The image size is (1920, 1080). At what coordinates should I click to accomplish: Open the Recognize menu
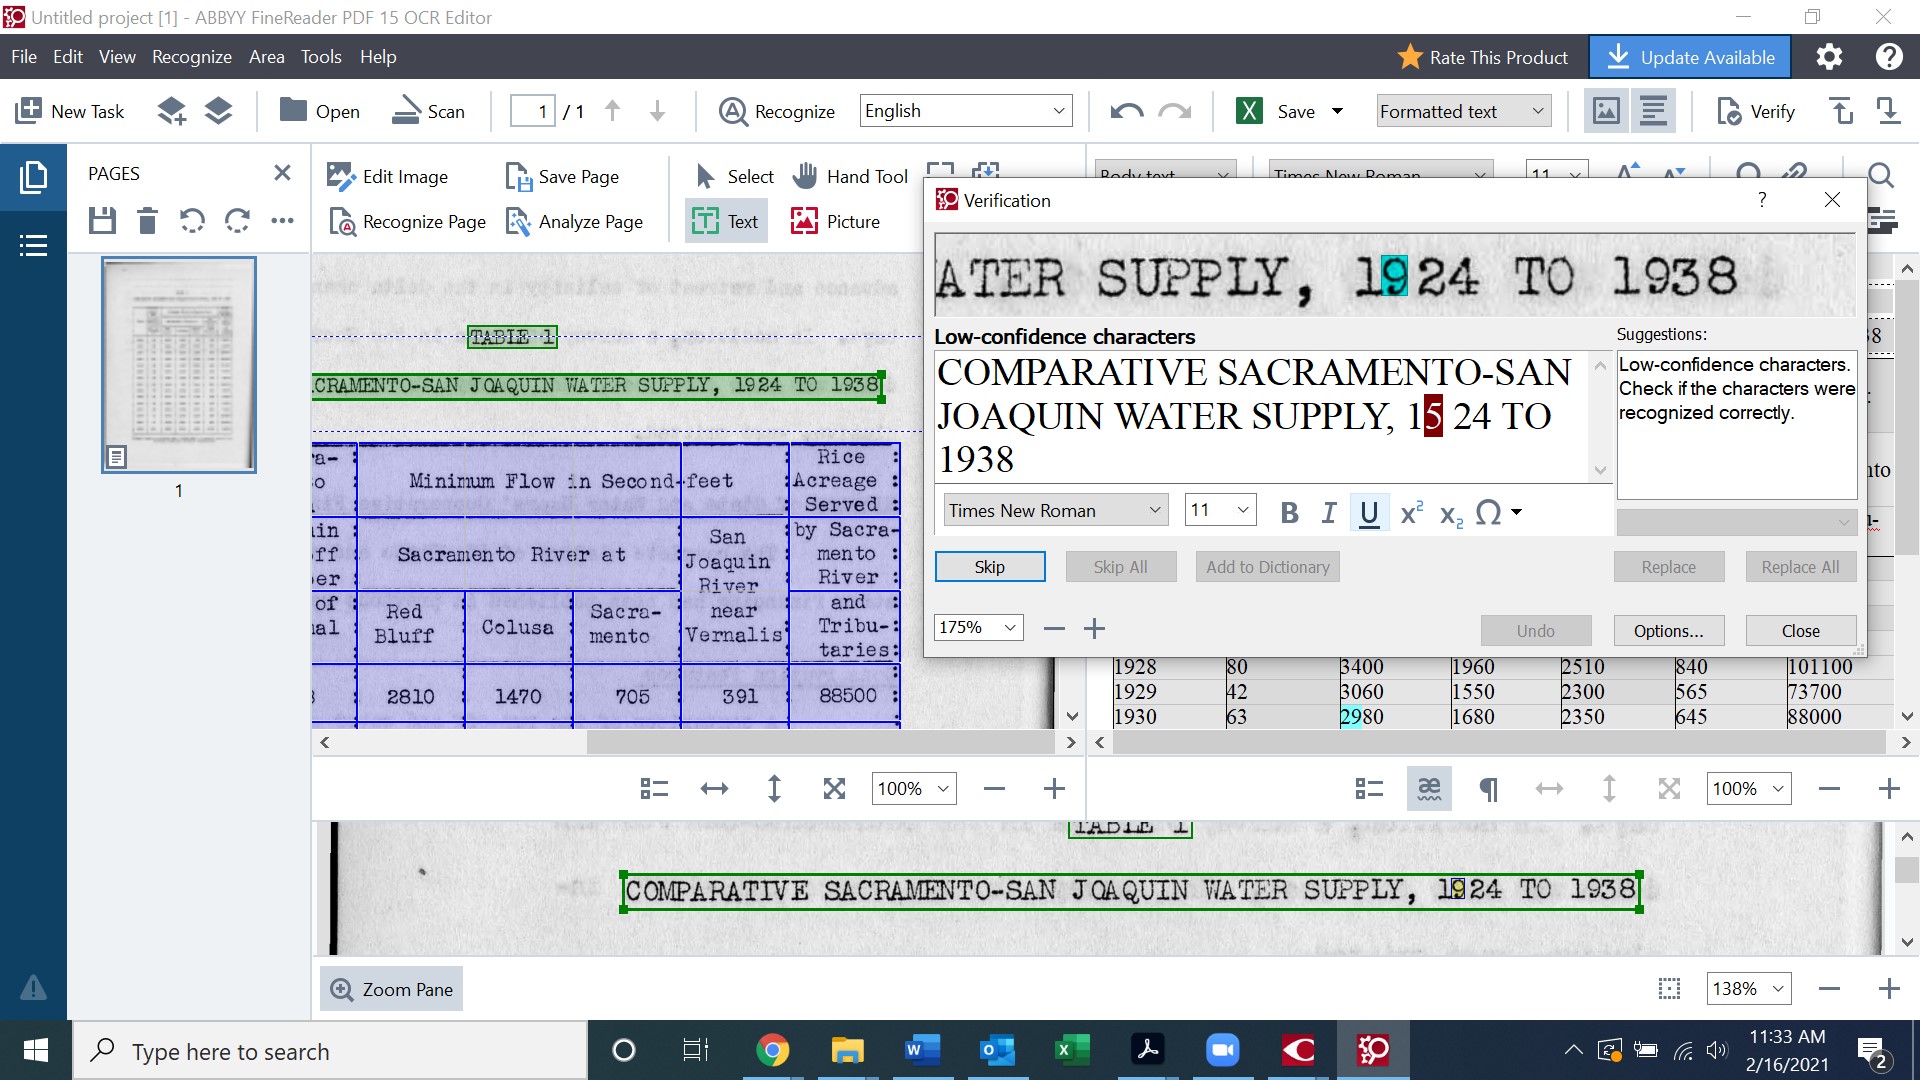pyautogui.click(x=191, y=57)
